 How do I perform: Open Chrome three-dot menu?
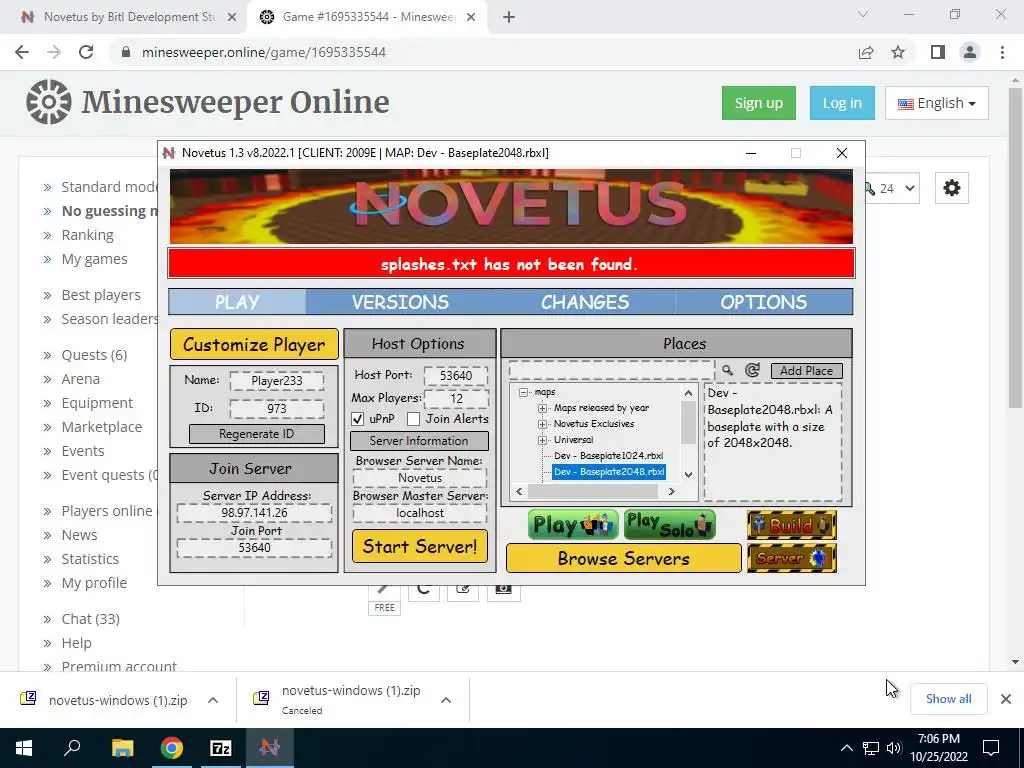pos(1002,52)
